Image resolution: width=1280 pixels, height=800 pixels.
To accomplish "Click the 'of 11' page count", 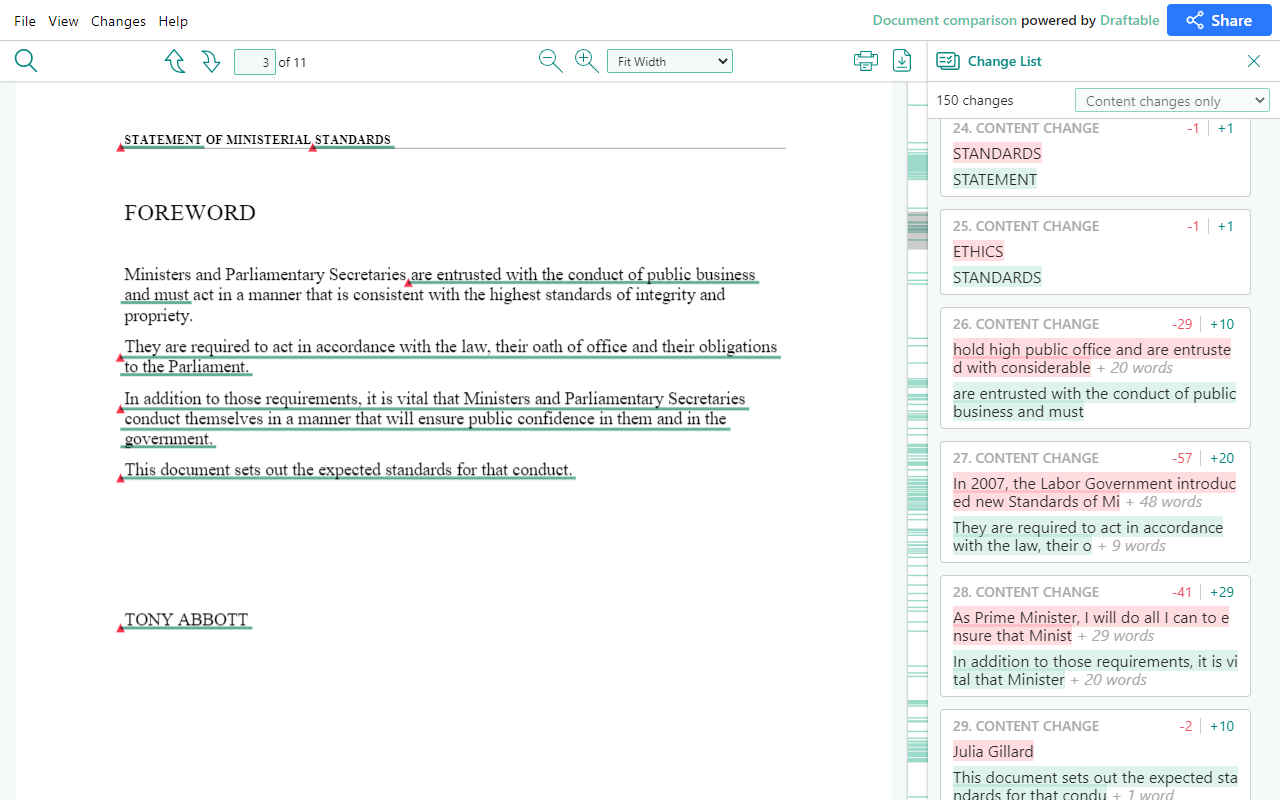I will tap(292, 62).
